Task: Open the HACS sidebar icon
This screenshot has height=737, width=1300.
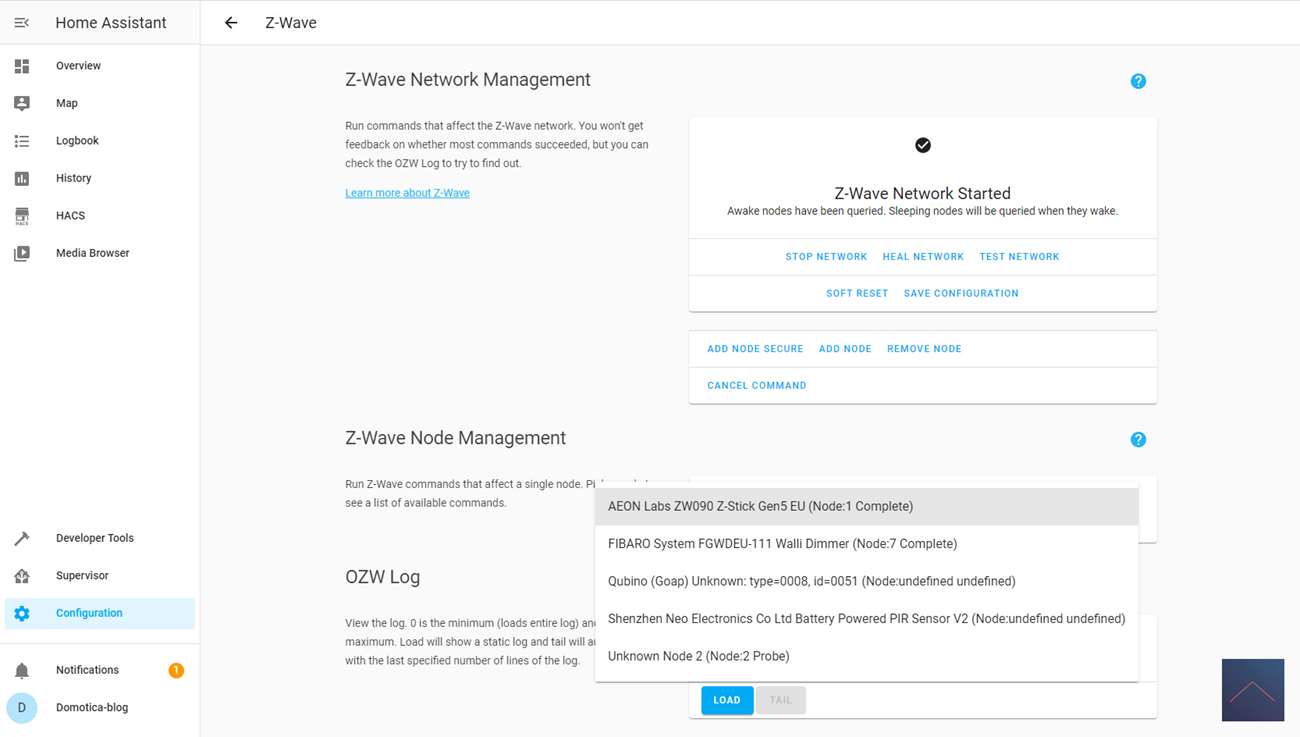Action: 22,215
